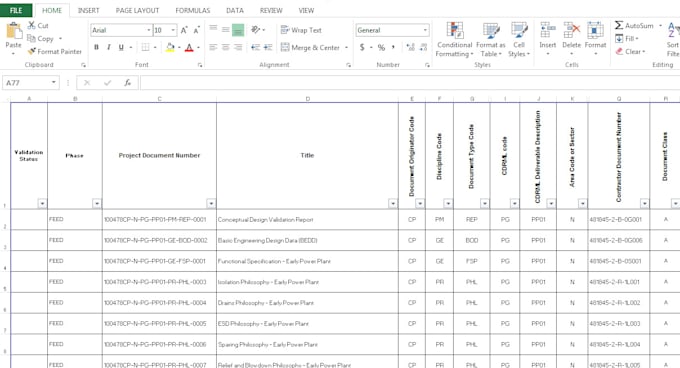This screenshot has height=368, width=680.
Task: Click AutoSum sigma button
Action: (634, 26)
